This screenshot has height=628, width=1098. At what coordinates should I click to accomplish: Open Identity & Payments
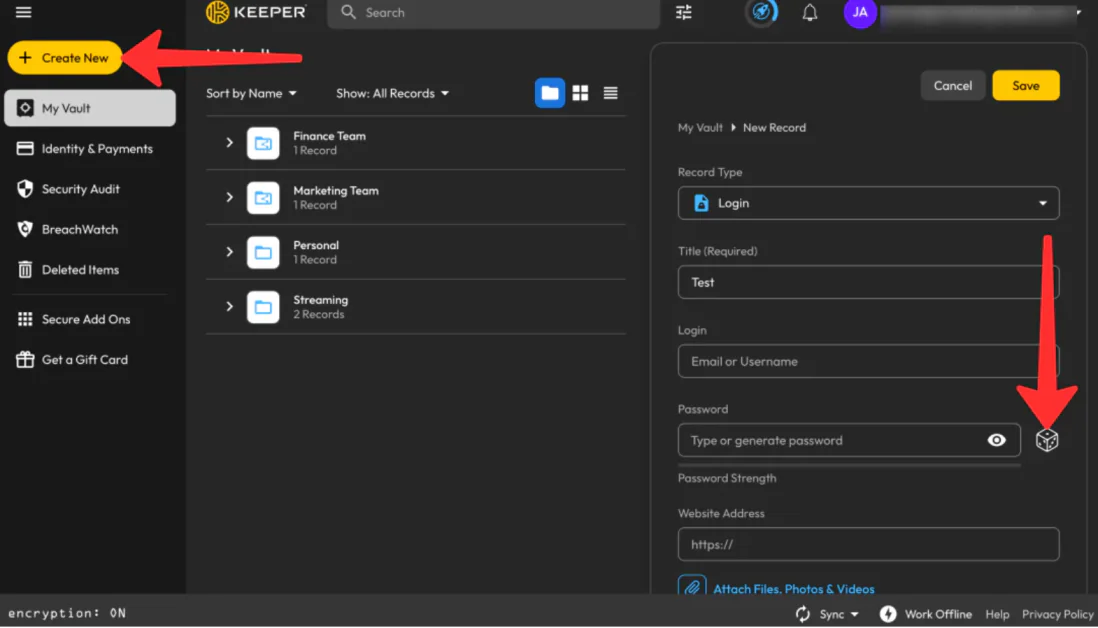pos(85,148)
